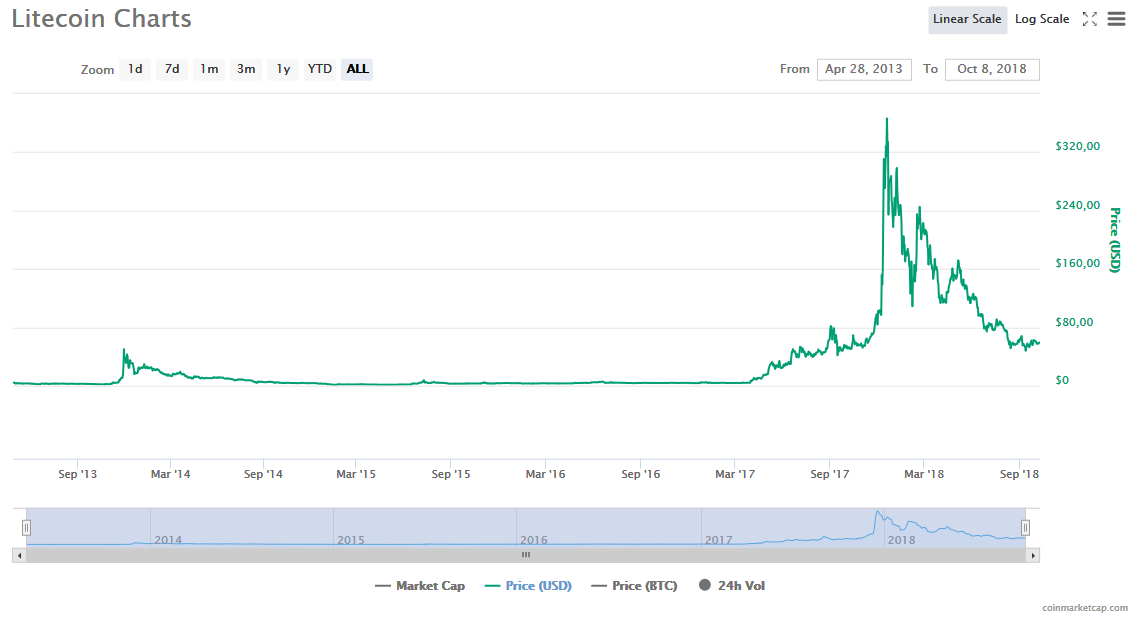Click 2016 label in the navigator
The height and width of the screenshot is (629, 1145).
click(534, 540)
